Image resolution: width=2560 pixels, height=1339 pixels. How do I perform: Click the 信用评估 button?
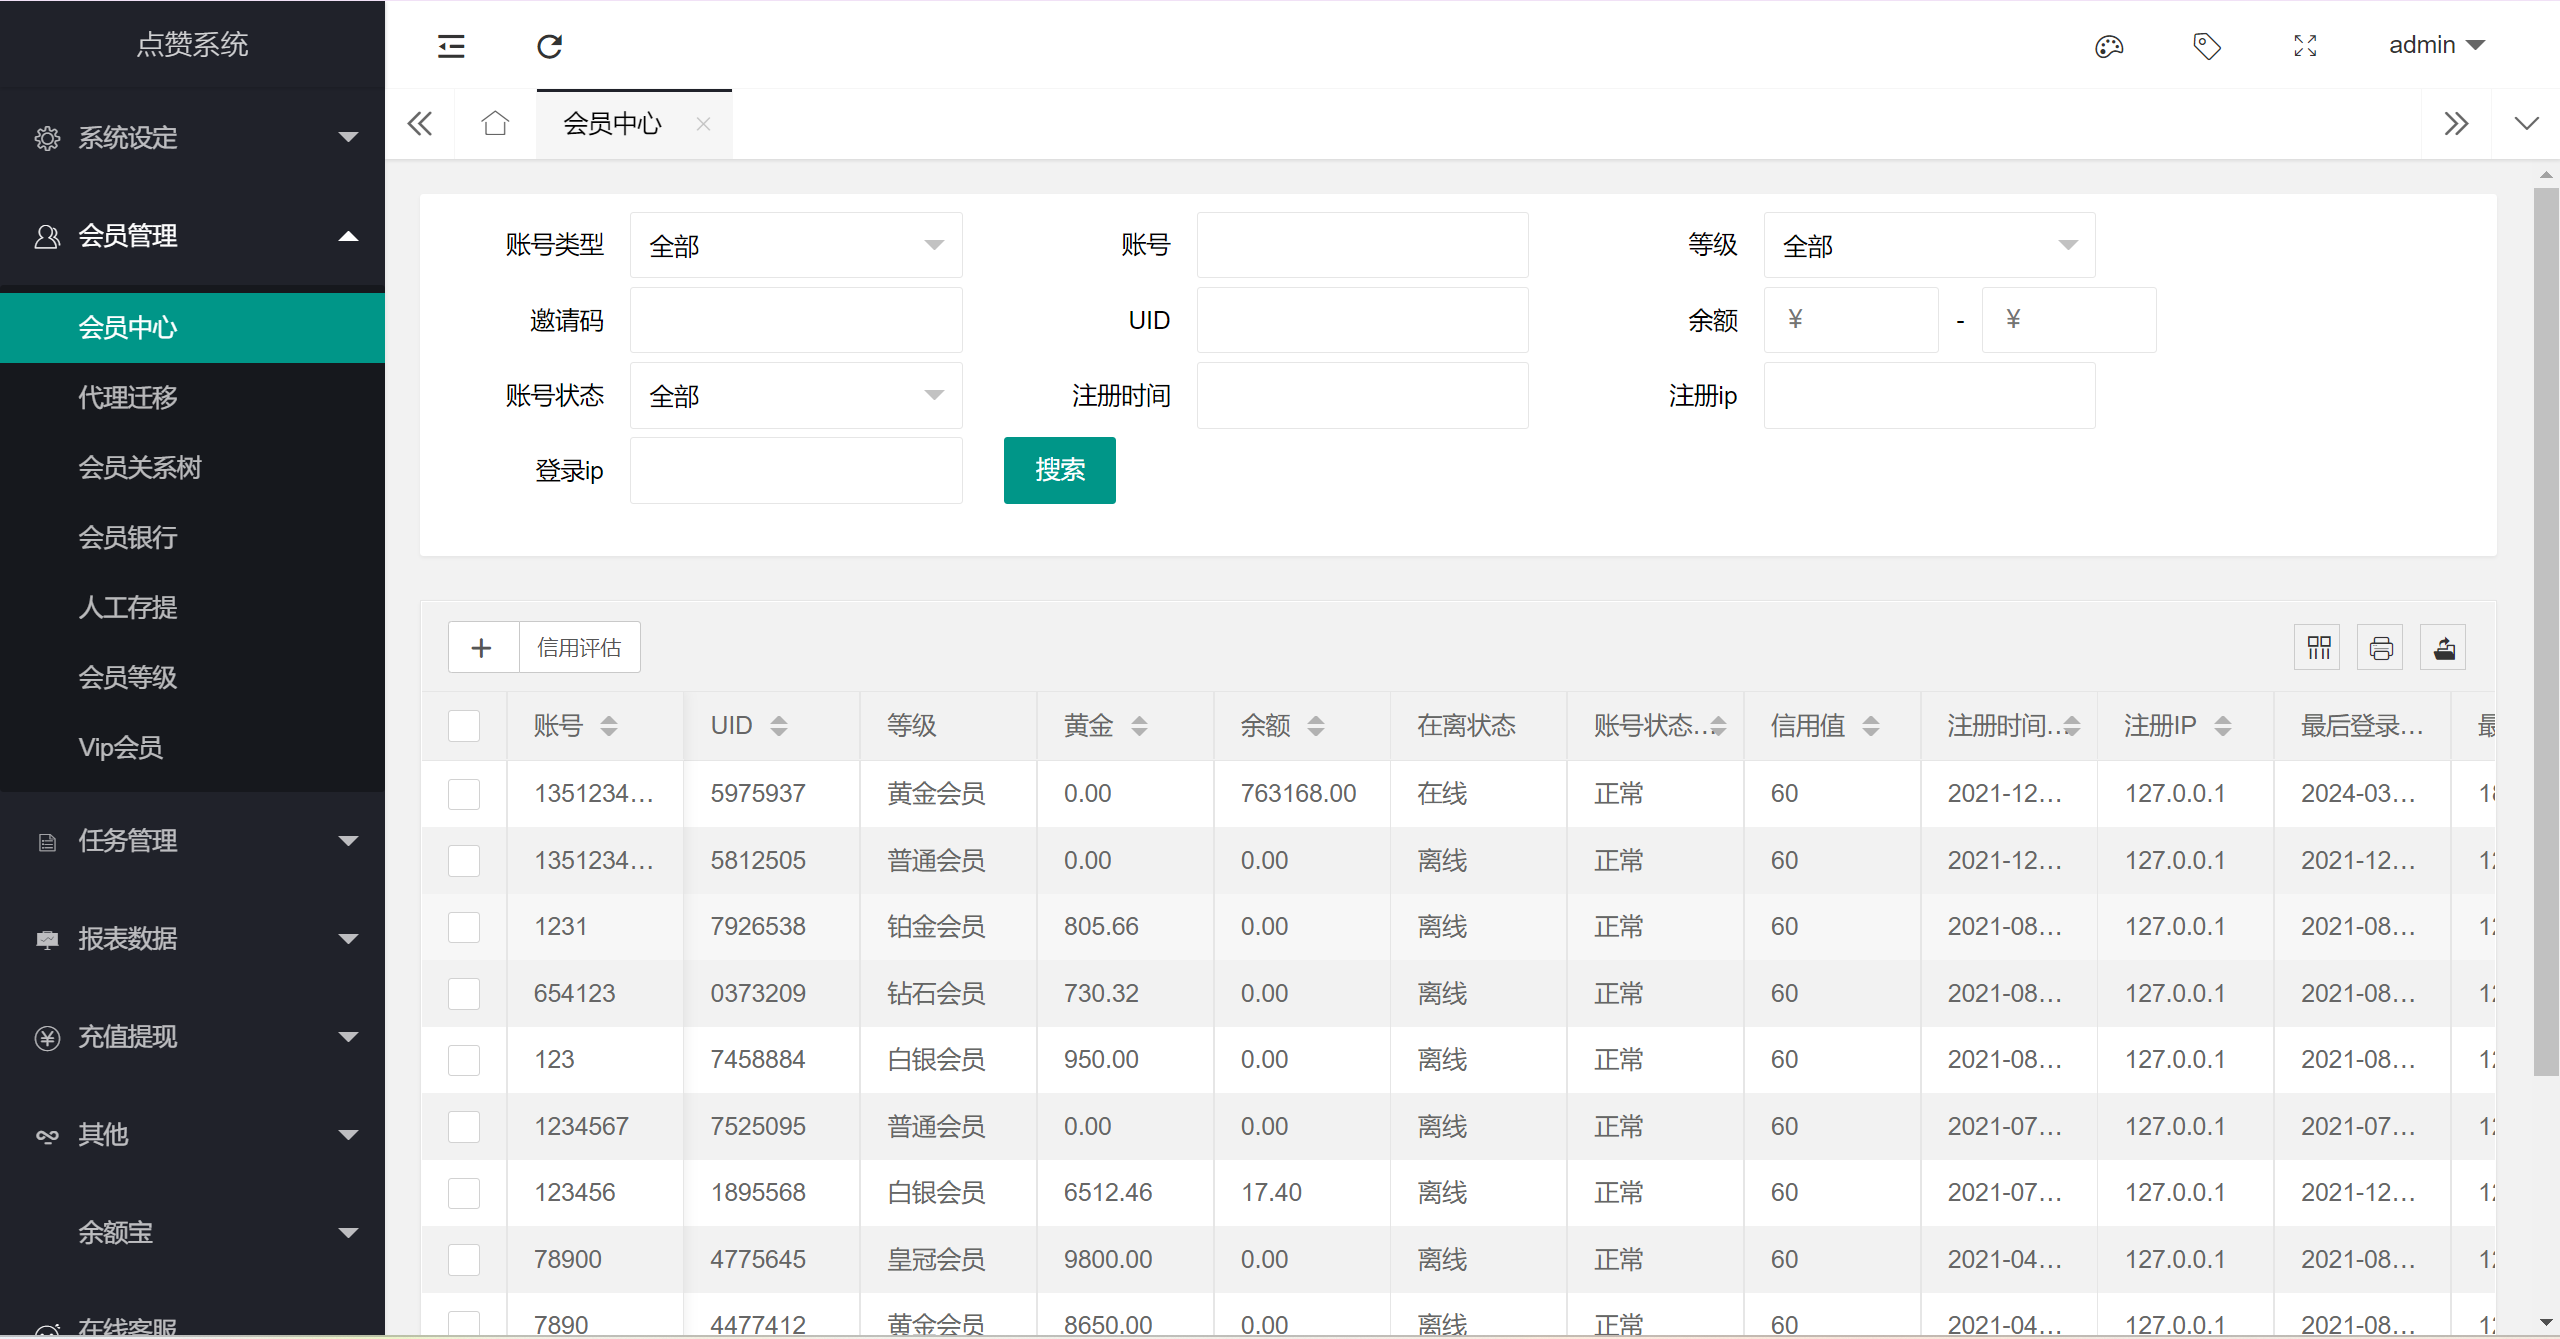click(x=579, y=648)
